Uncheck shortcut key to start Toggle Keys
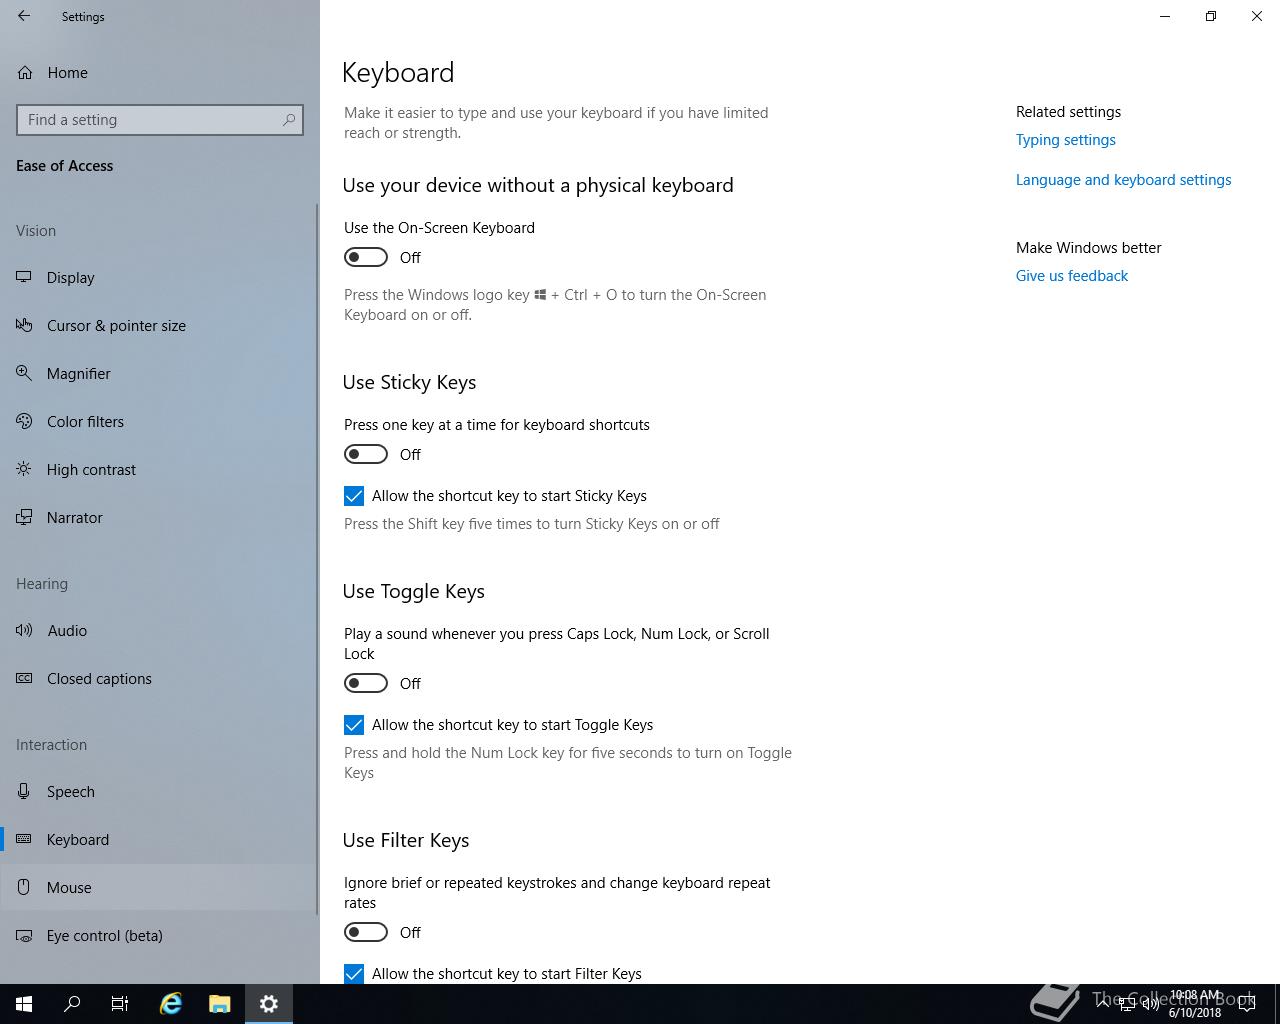 (354, 725)
